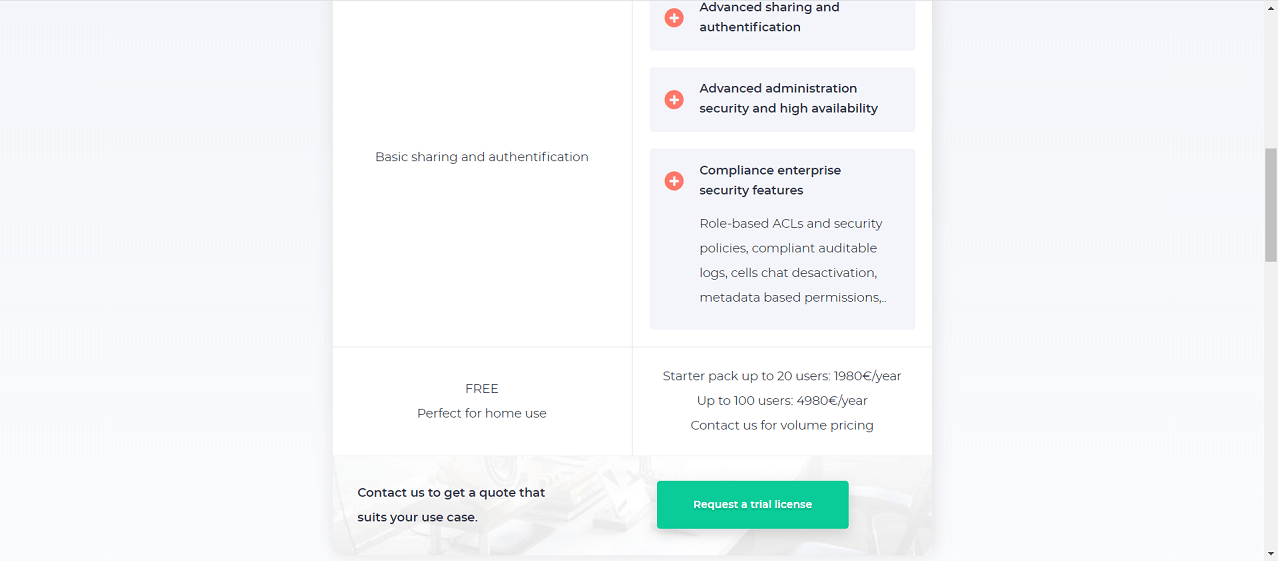
Task: Click the plus icon beside Compliance enterprise security features
Action: (674, 181)
